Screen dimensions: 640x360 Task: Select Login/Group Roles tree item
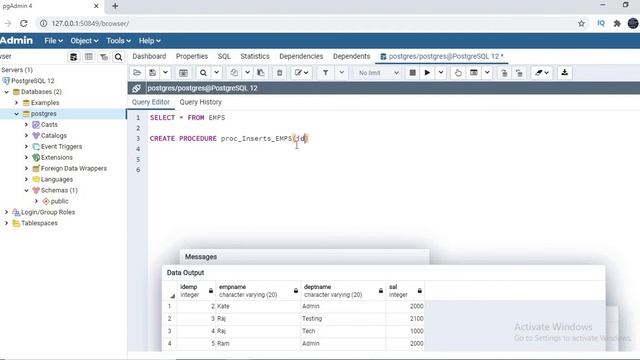coord(48,212)
